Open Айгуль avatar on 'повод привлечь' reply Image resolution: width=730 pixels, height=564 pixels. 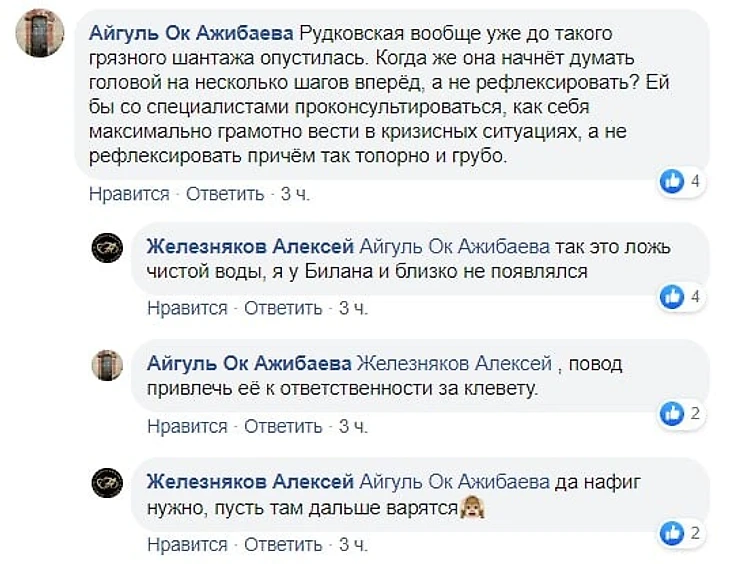point(107,365)
